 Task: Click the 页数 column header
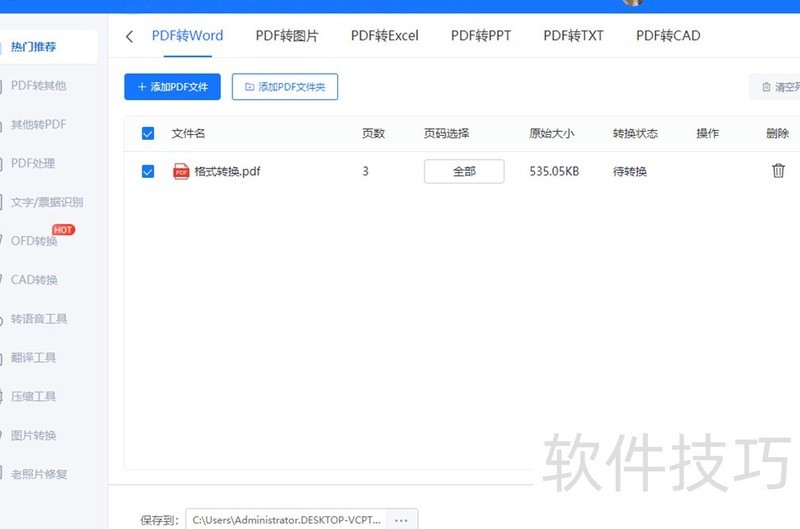tap(373, 134)
